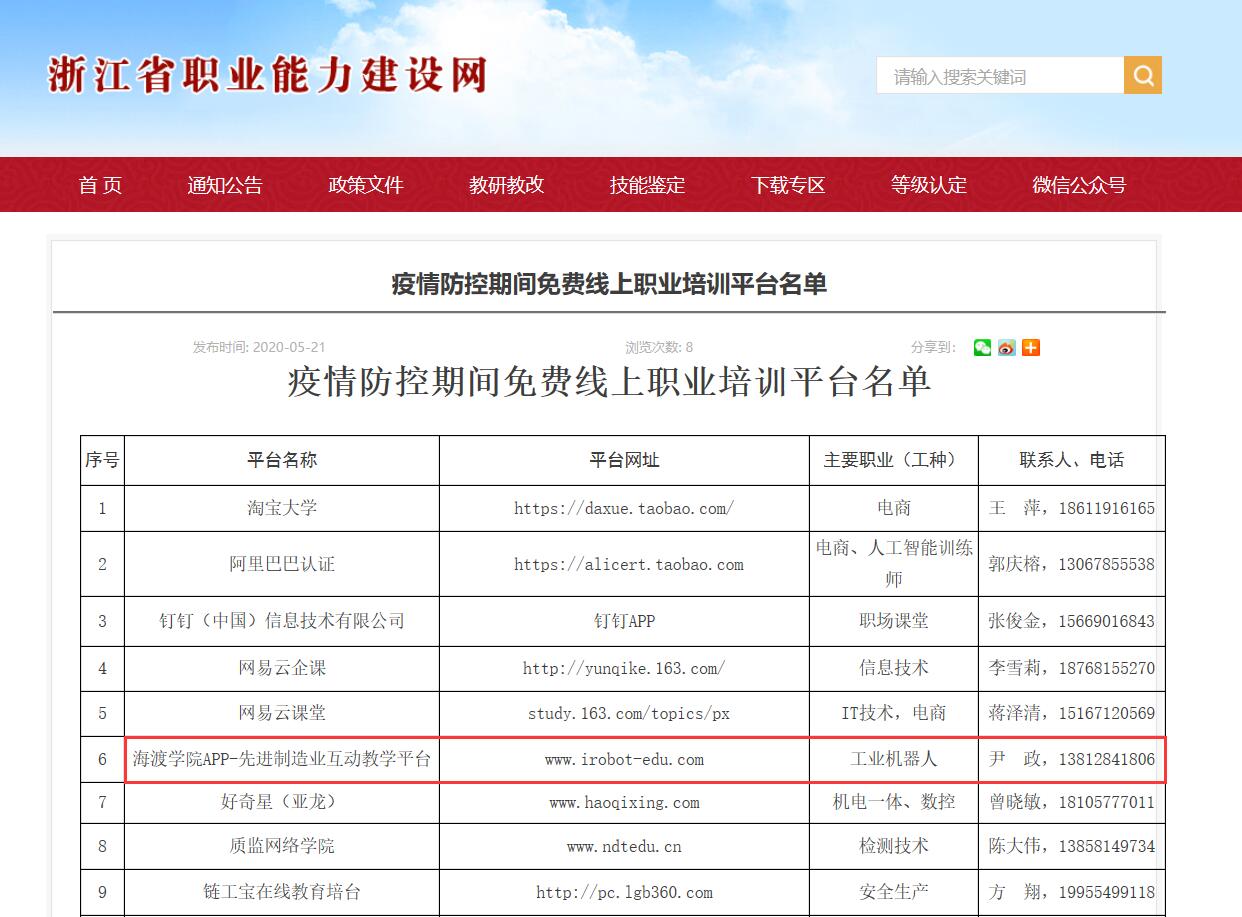Open more share options plus icon
The image size is (1242, 917).
tap(1031, 348)
